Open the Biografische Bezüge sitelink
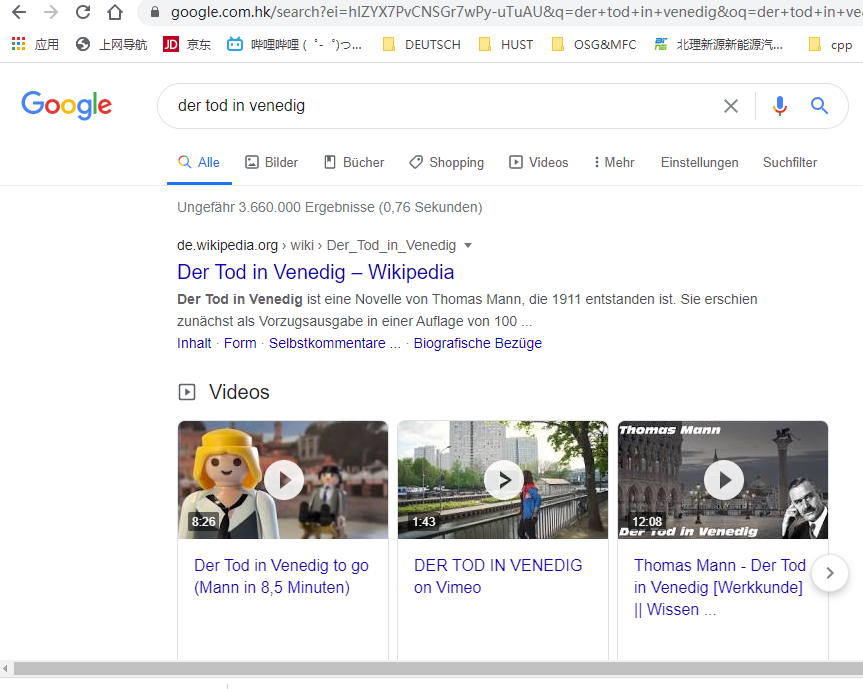The image size is (863, 689). (478, 343)
